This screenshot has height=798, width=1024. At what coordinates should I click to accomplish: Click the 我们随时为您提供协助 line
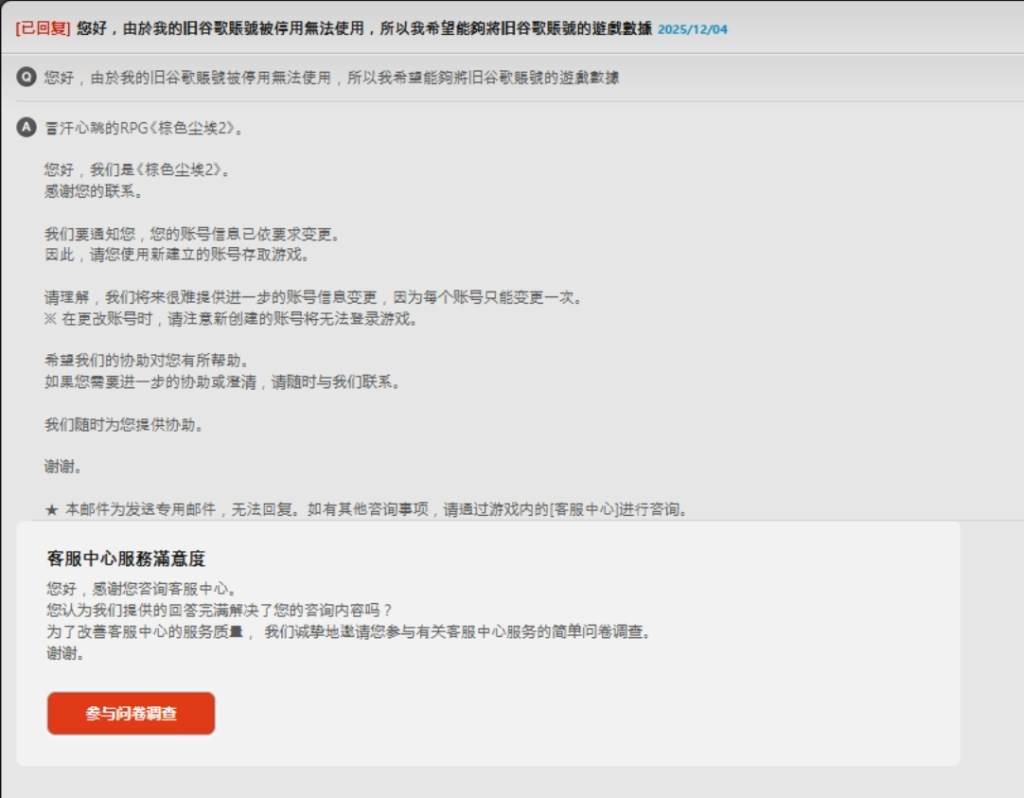(x=124, y=424)
